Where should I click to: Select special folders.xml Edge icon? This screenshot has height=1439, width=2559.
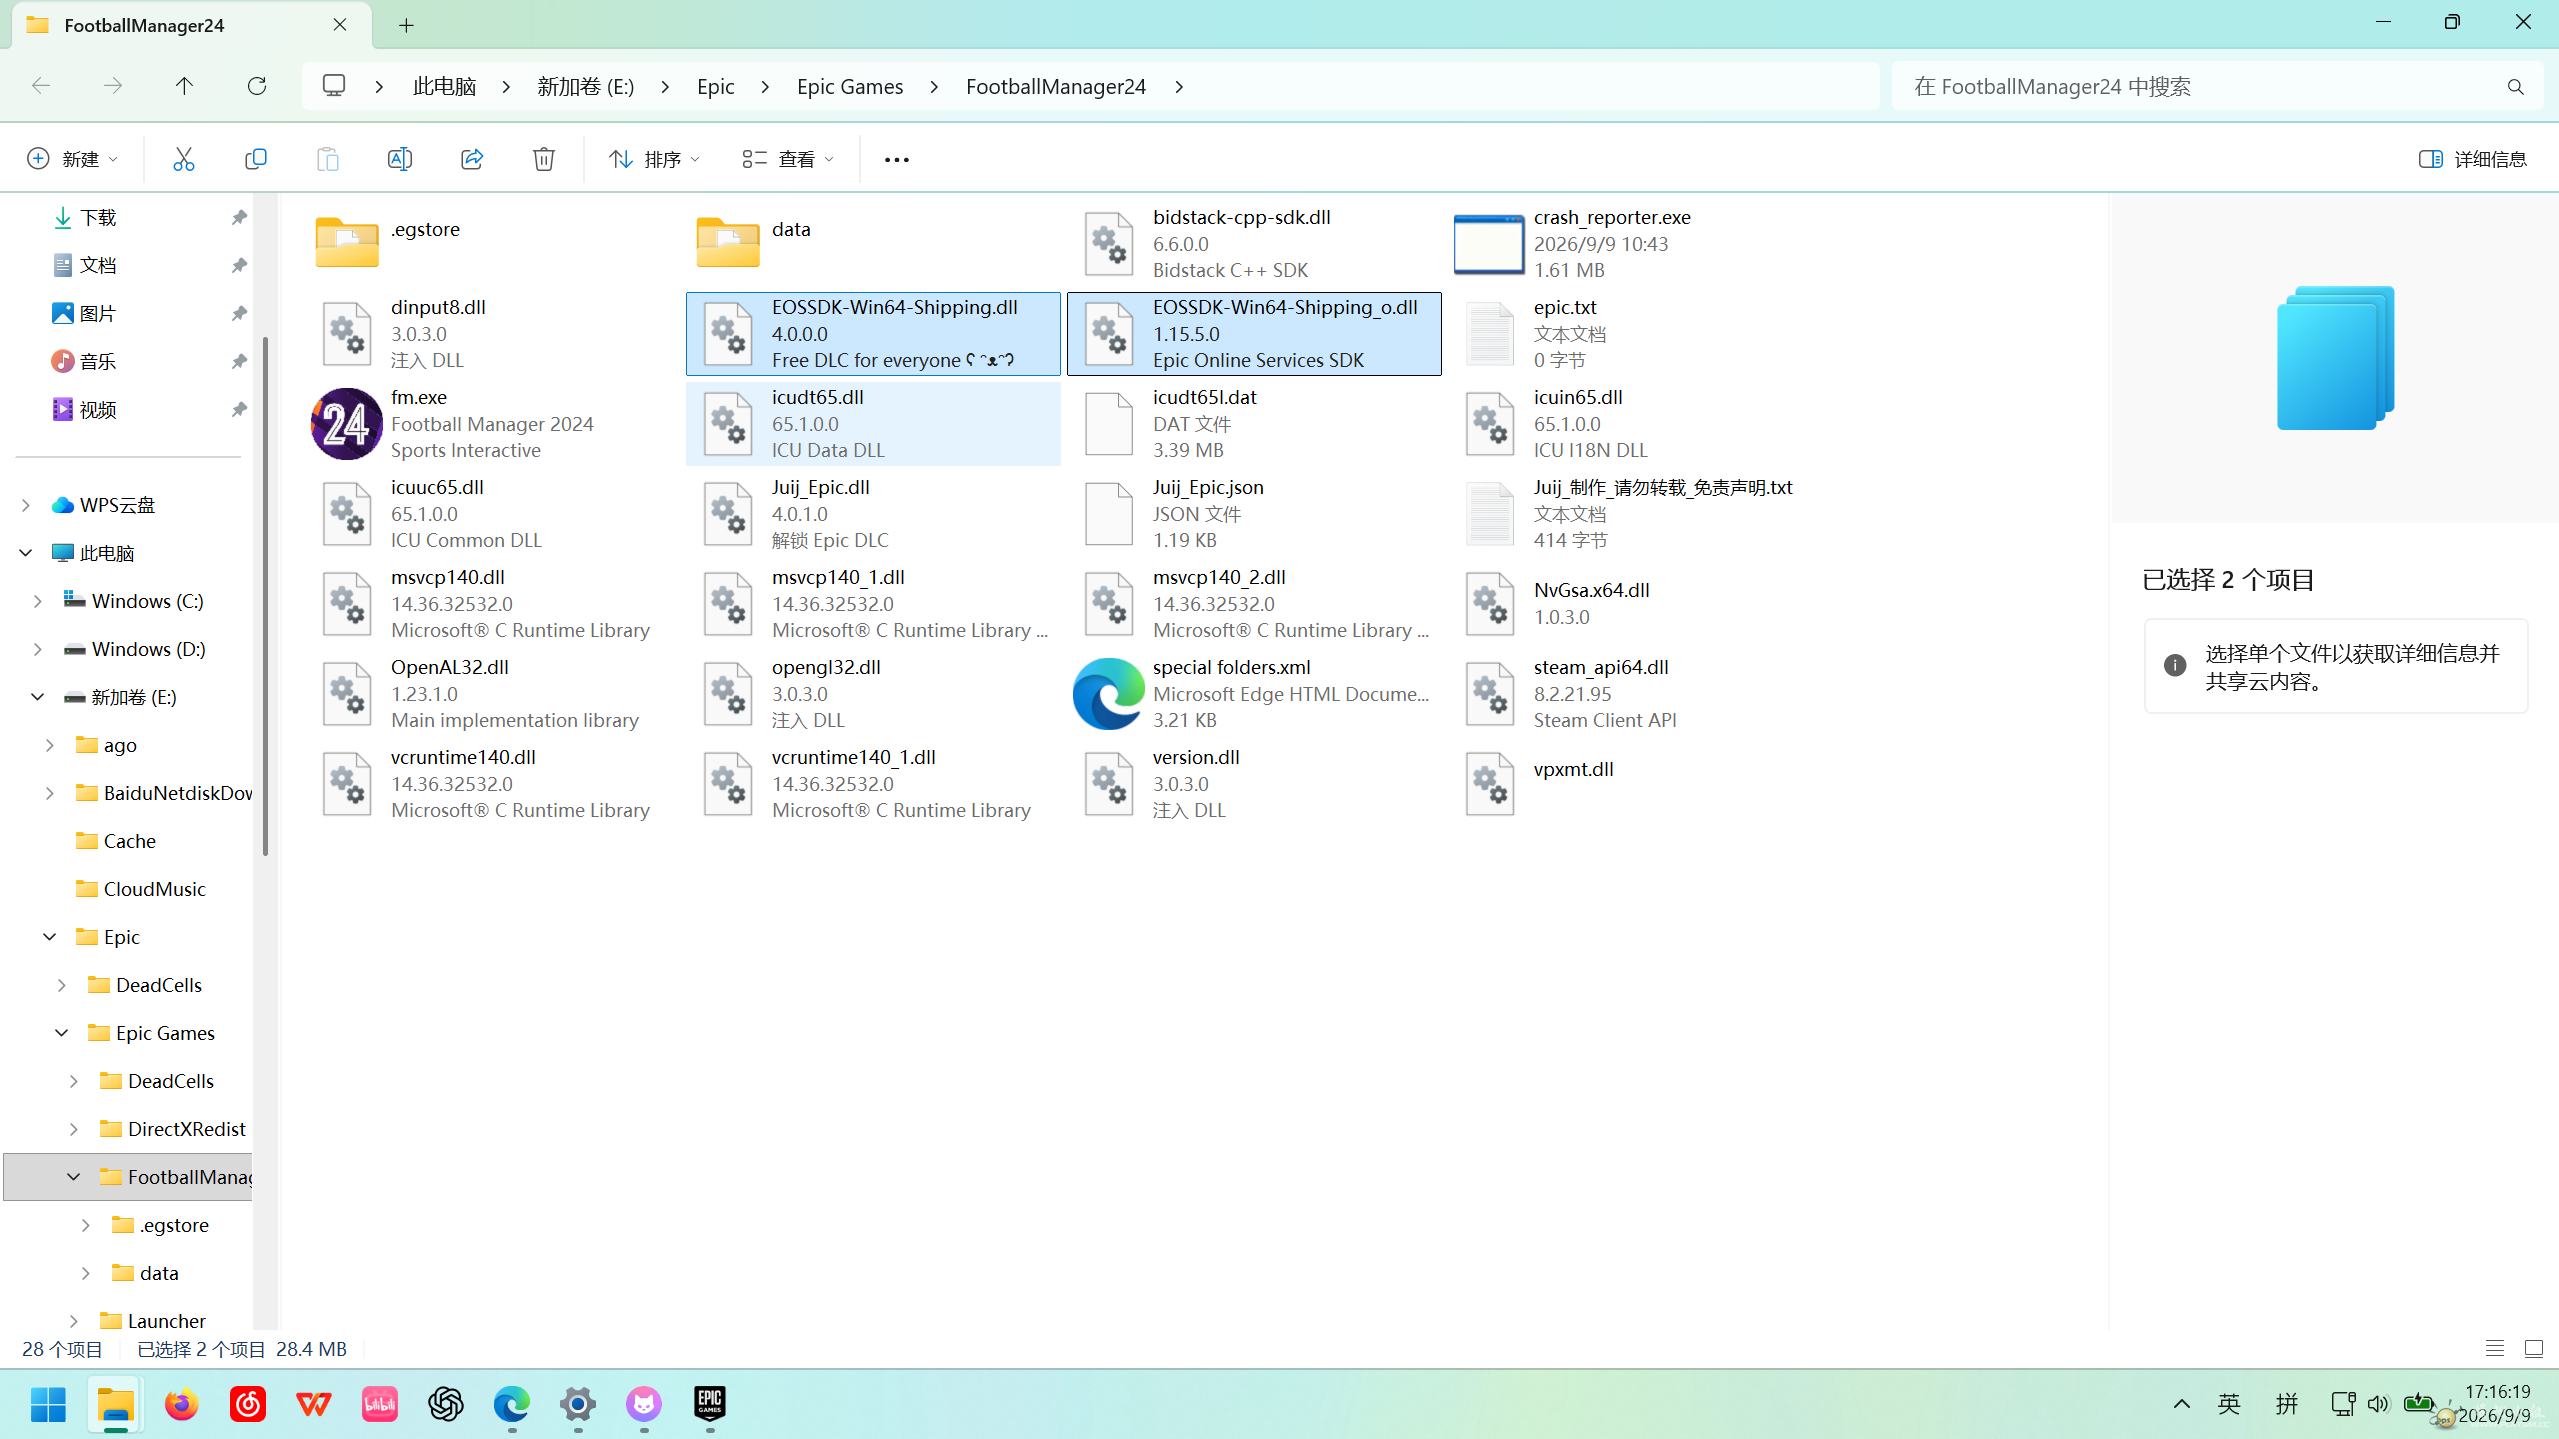(x=1108, y=694)
